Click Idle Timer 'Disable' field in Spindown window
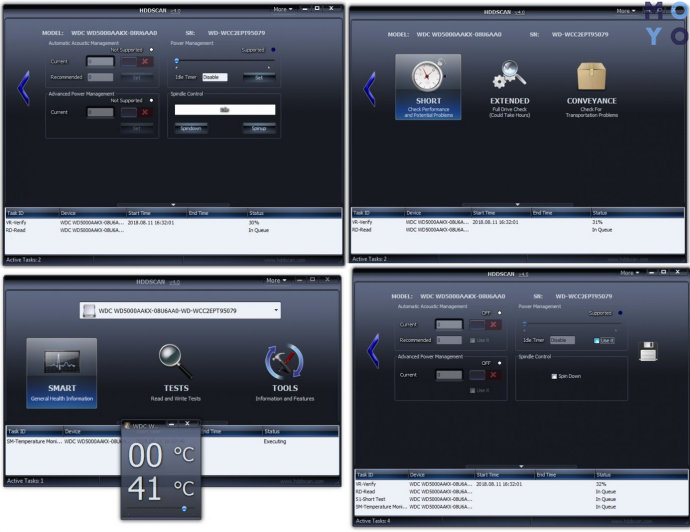690x532 pixels. (x=215, y=77)
